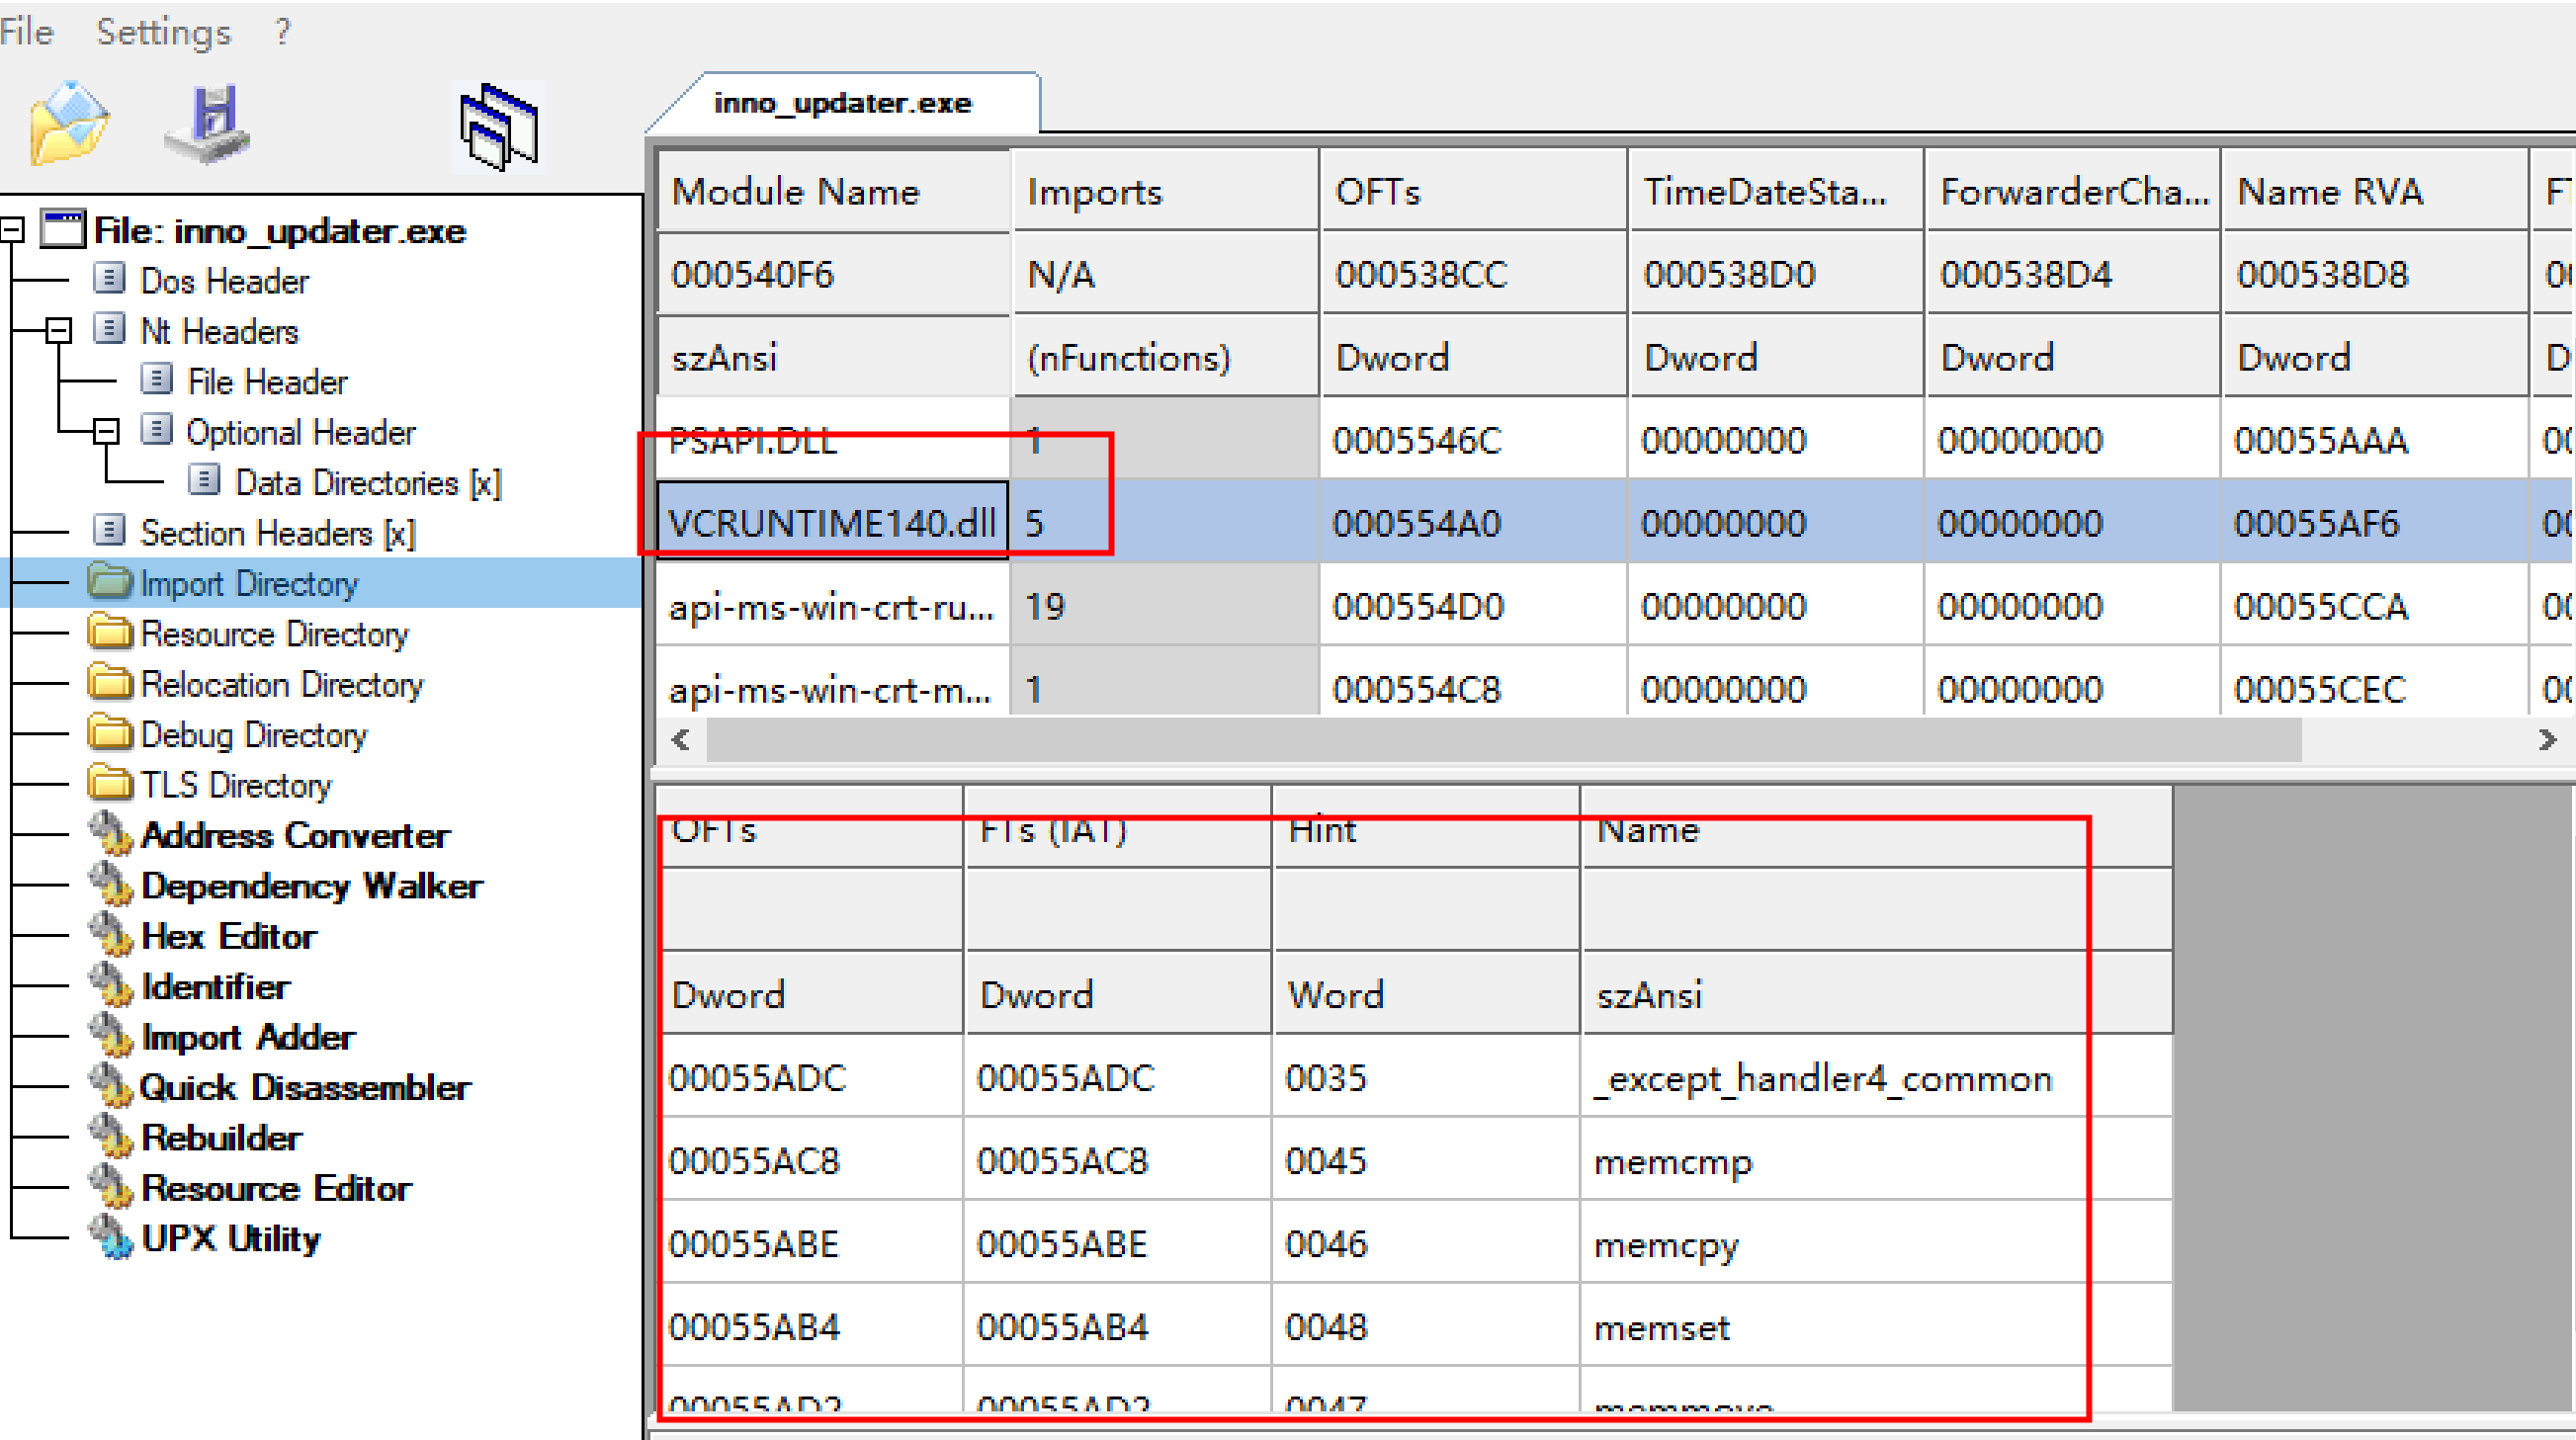Image resolution: width=2576 pixels, height=1440 pixels.
Task: Select the Quick Disassembler tool
Action: (304, 1087)
